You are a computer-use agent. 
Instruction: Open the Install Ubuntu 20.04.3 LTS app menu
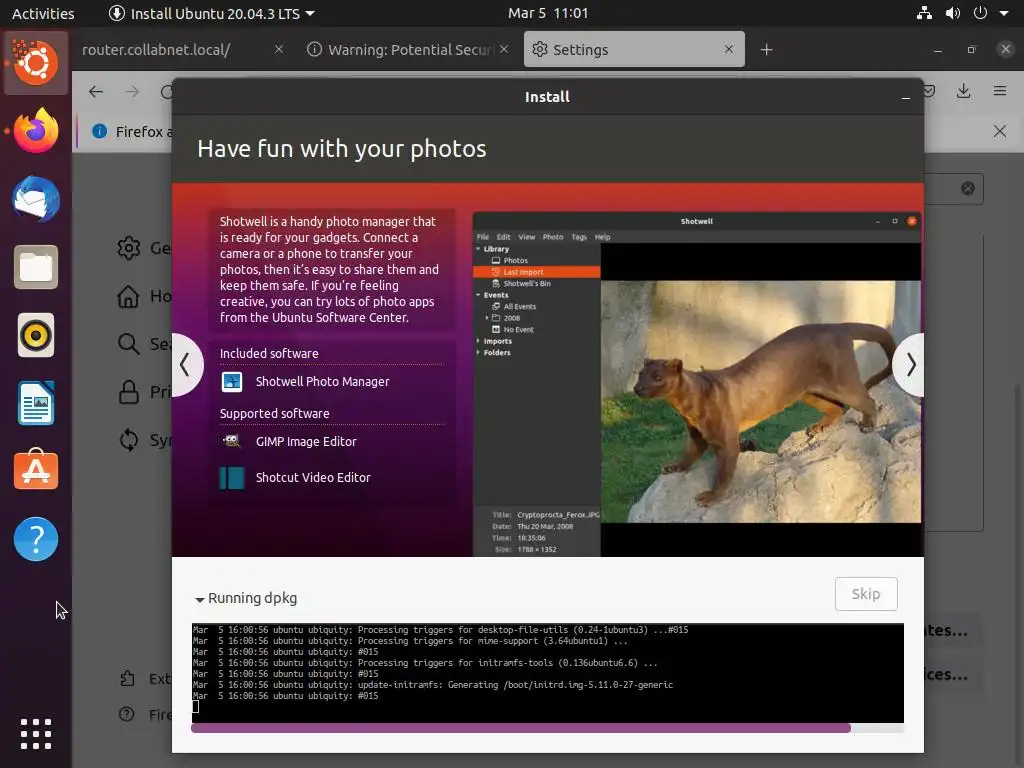point(212,13)
